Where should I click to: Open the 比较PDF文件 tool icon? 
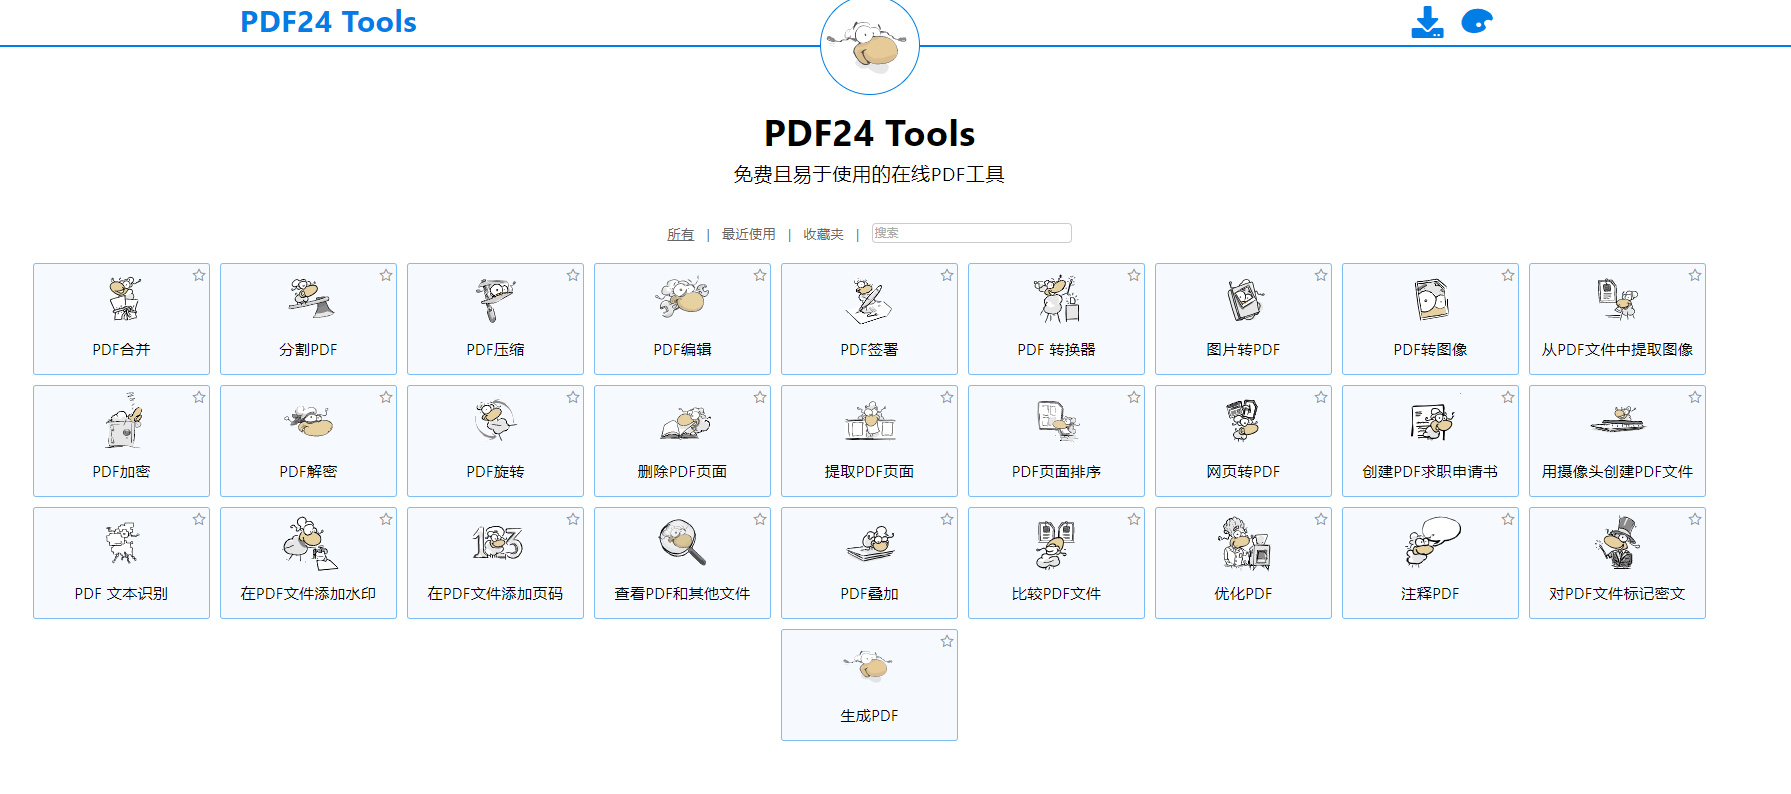point(1055,544)
